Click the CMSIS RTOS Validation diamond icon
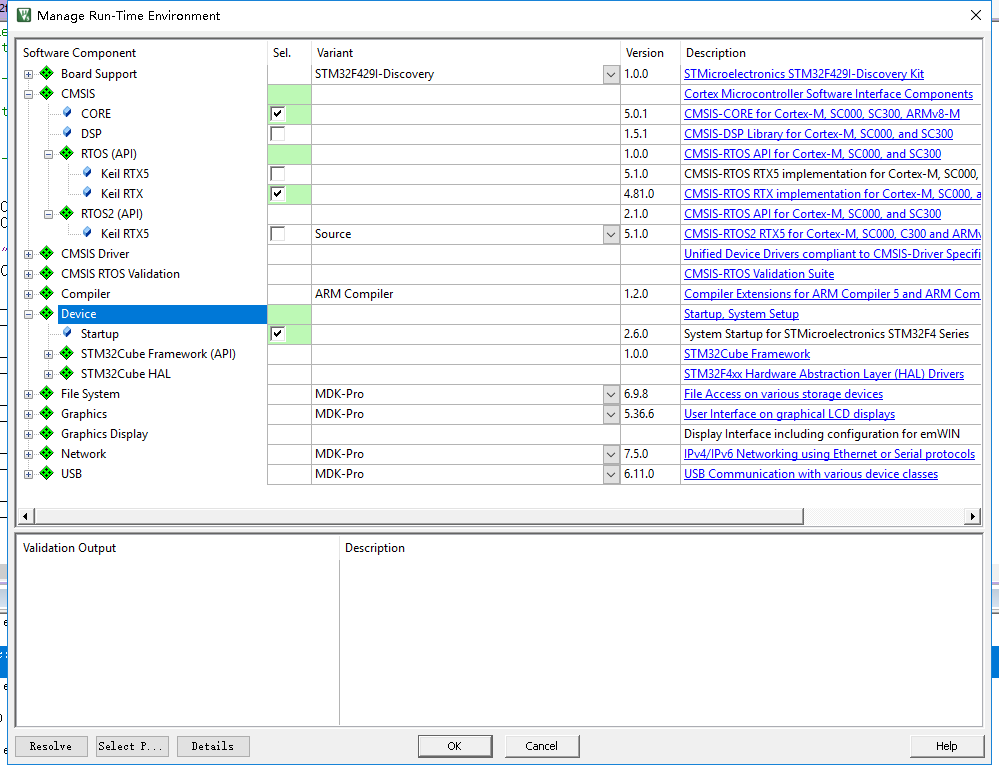 point(47,273)
